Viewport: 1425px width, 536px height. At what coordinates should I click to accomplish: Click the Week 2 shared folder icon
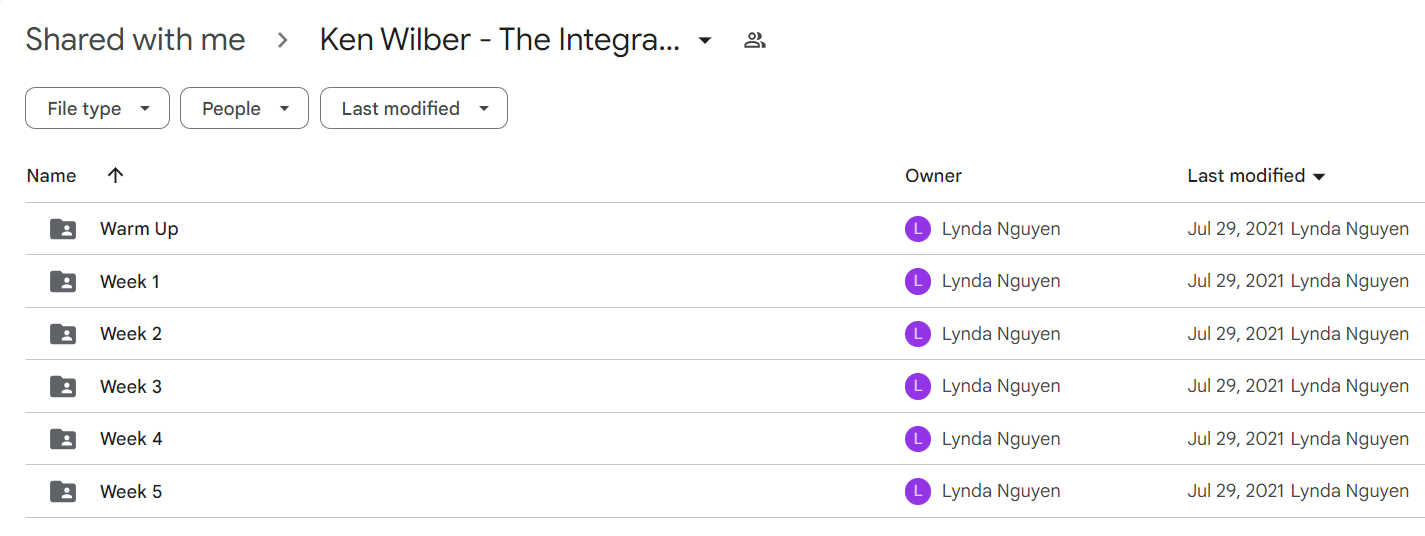click(63, 334)
